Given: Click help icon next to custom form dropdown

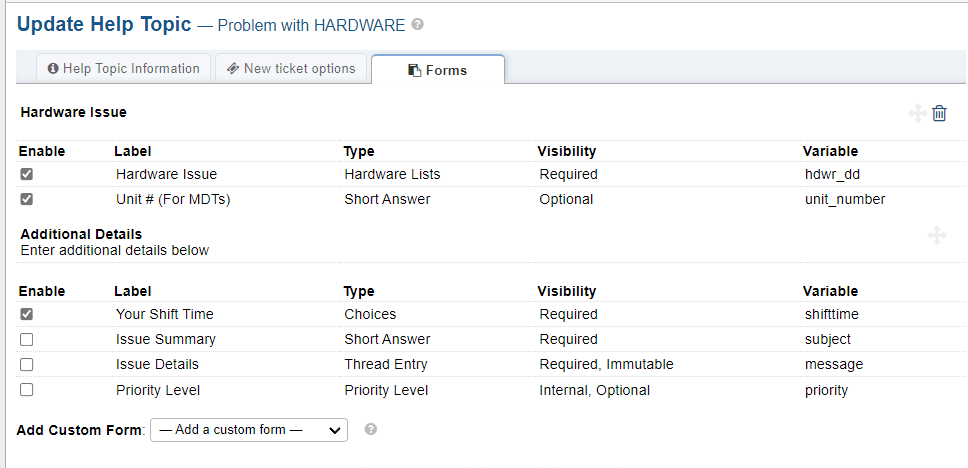Looking at the screenshot, I should point(371,430).
